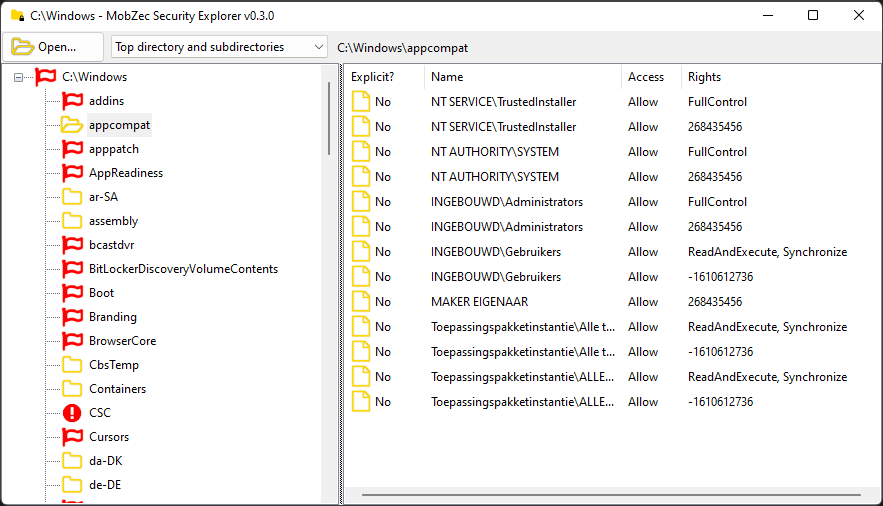Image resolution: width=883 pixels, height=506 pixels.
Task: Click the red flag icon beside addins
Action: pyautogui.click(x=72, y=101)
